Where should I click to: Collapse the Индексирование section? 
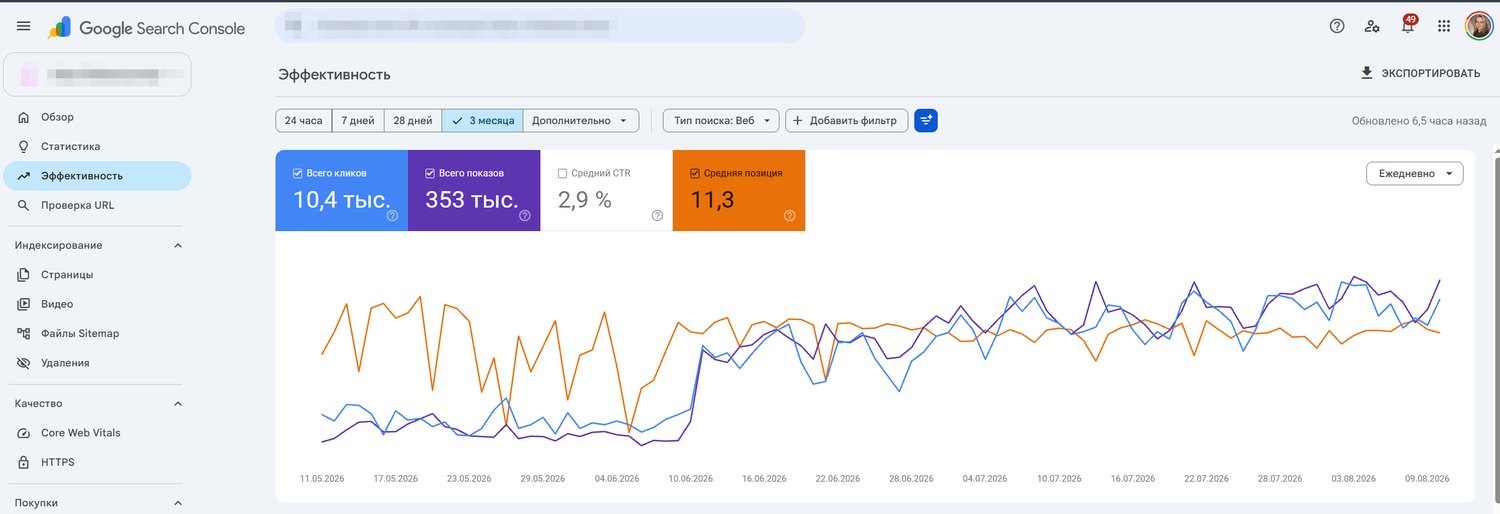click(178, 245)
